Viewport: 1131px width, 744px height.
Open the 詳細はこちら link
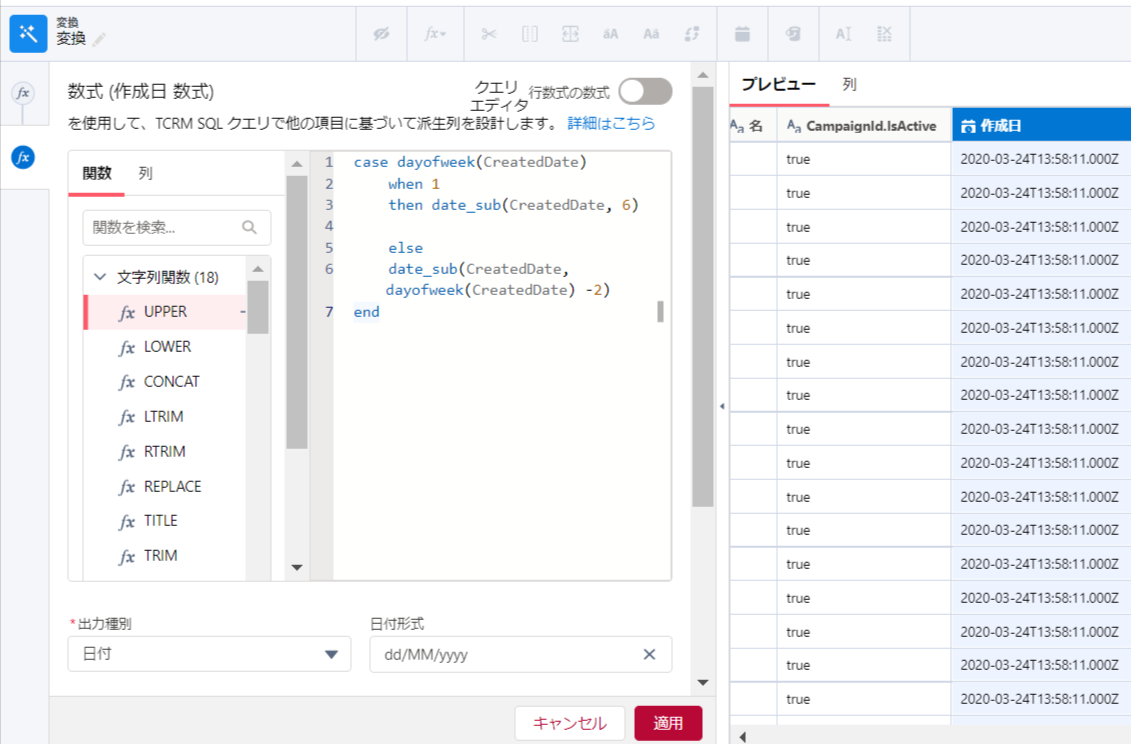611,124
